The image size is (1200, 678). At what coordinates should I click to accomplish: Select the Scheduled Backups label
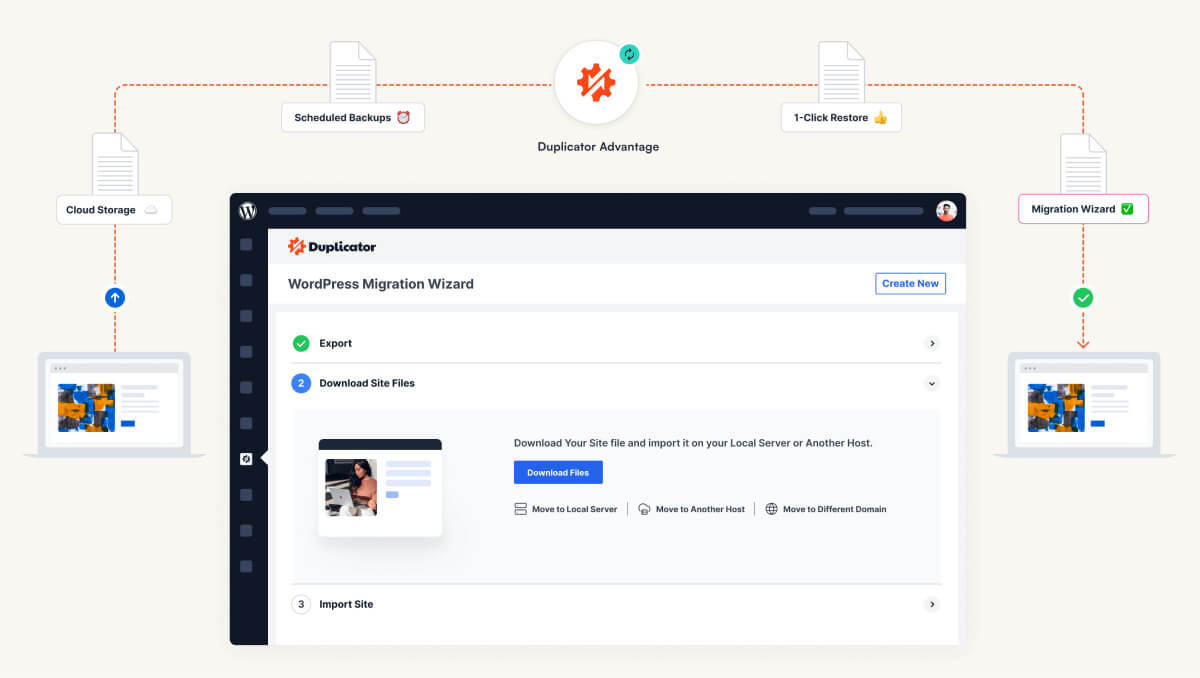click(x=353, y=117)
